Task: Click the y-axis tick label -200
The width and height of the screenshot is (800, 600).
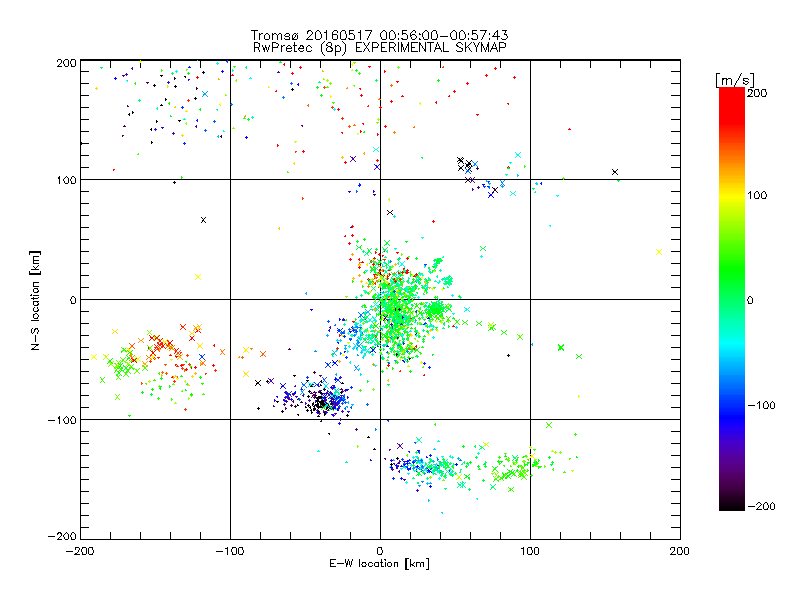Action: point(62,536)
